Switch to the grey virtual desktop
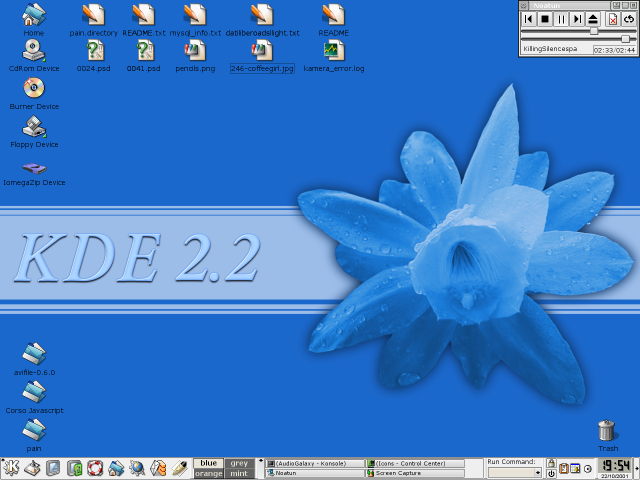The height and width of the screenshot is (480, 640). (239, 463)
